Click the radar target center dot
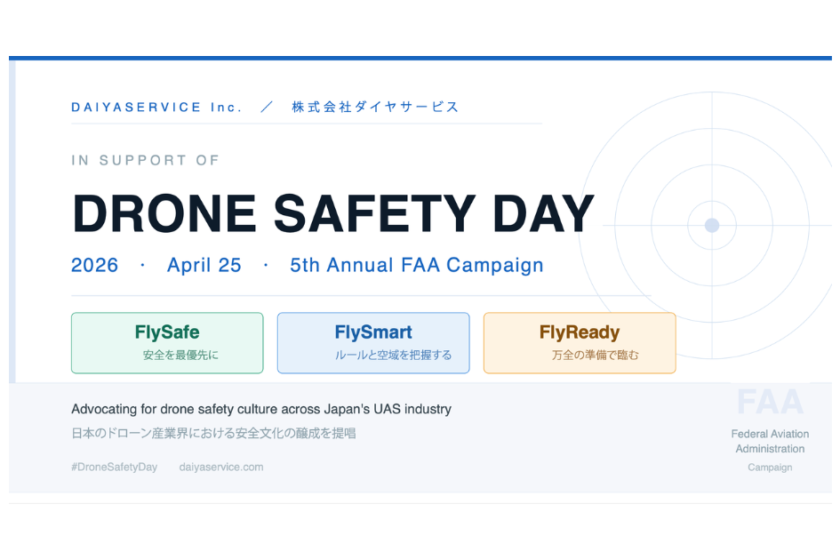Viewport: 840px width, 560px height. click(x=712, y=225)
